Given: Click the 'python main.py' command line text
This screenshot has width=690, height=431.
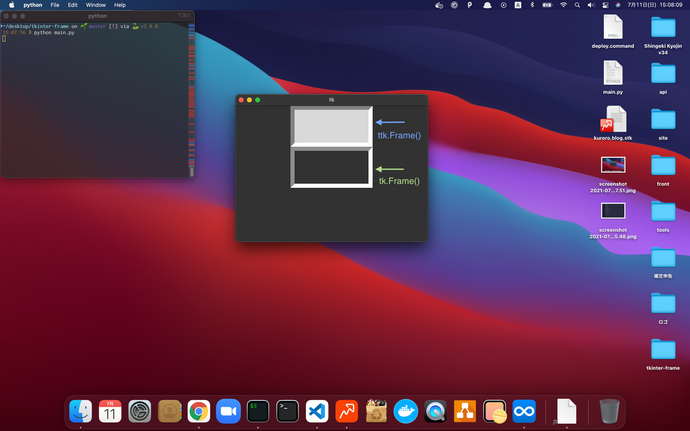Looking at the screenshot, I should (54, 33).
